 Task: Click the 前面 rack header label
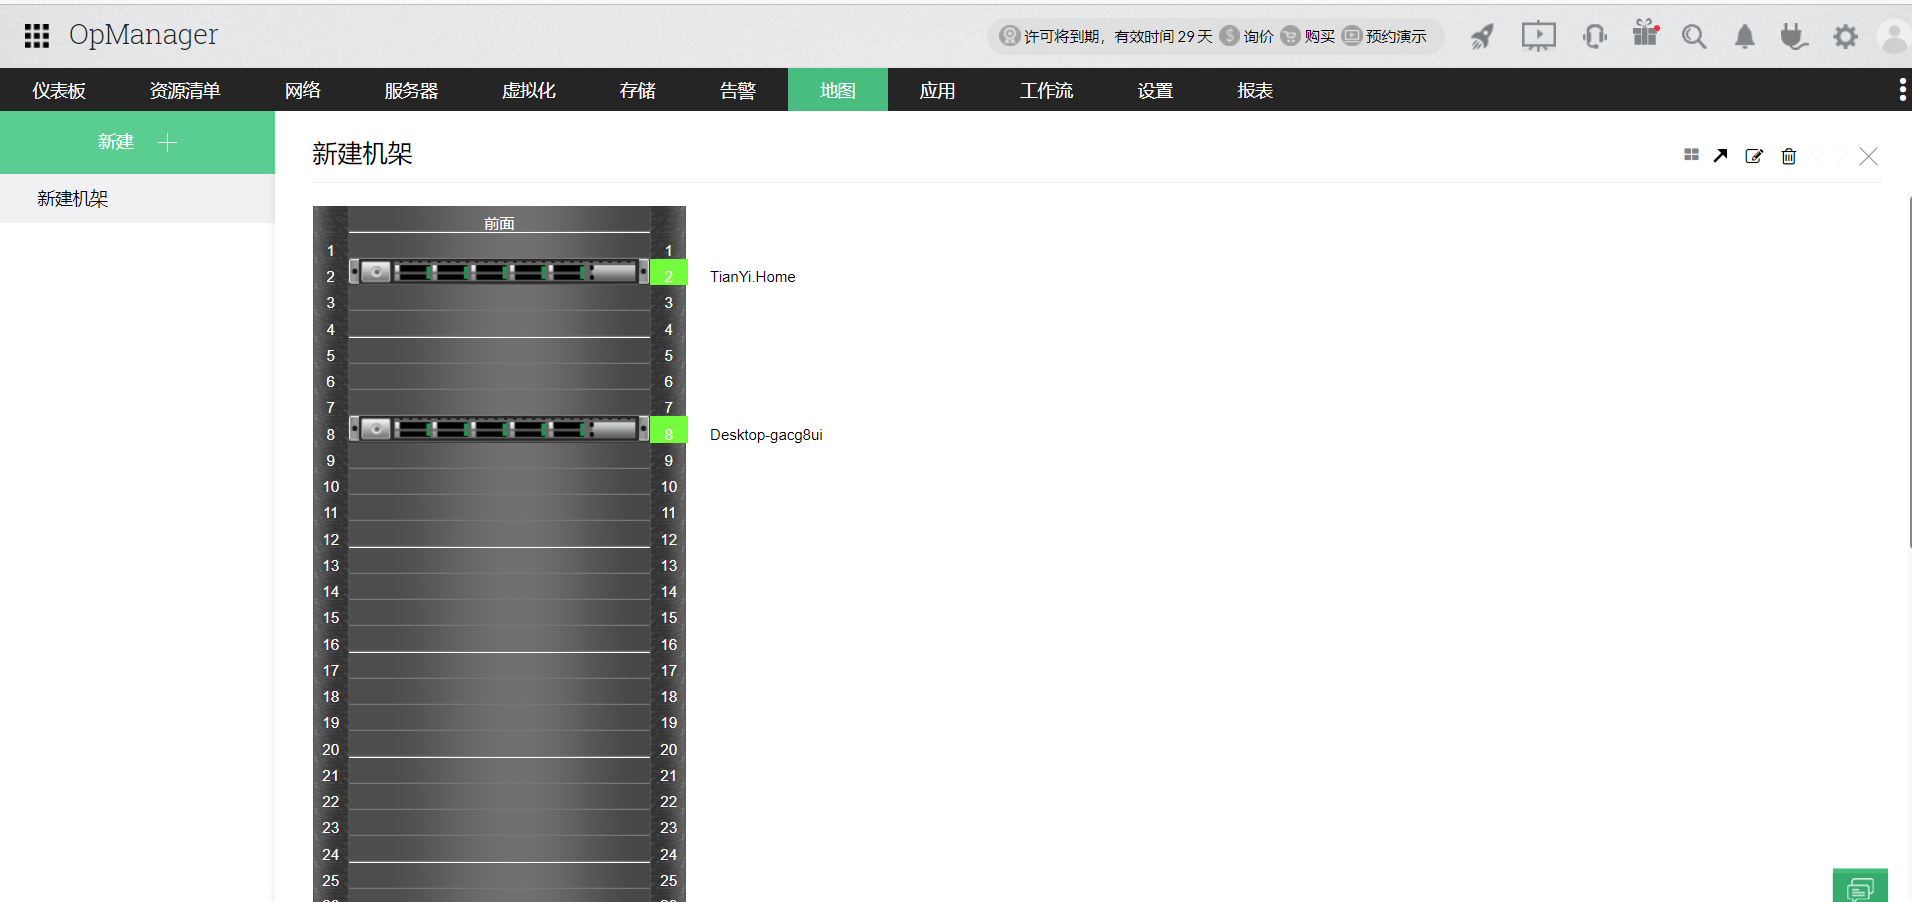tap(499, 223)
